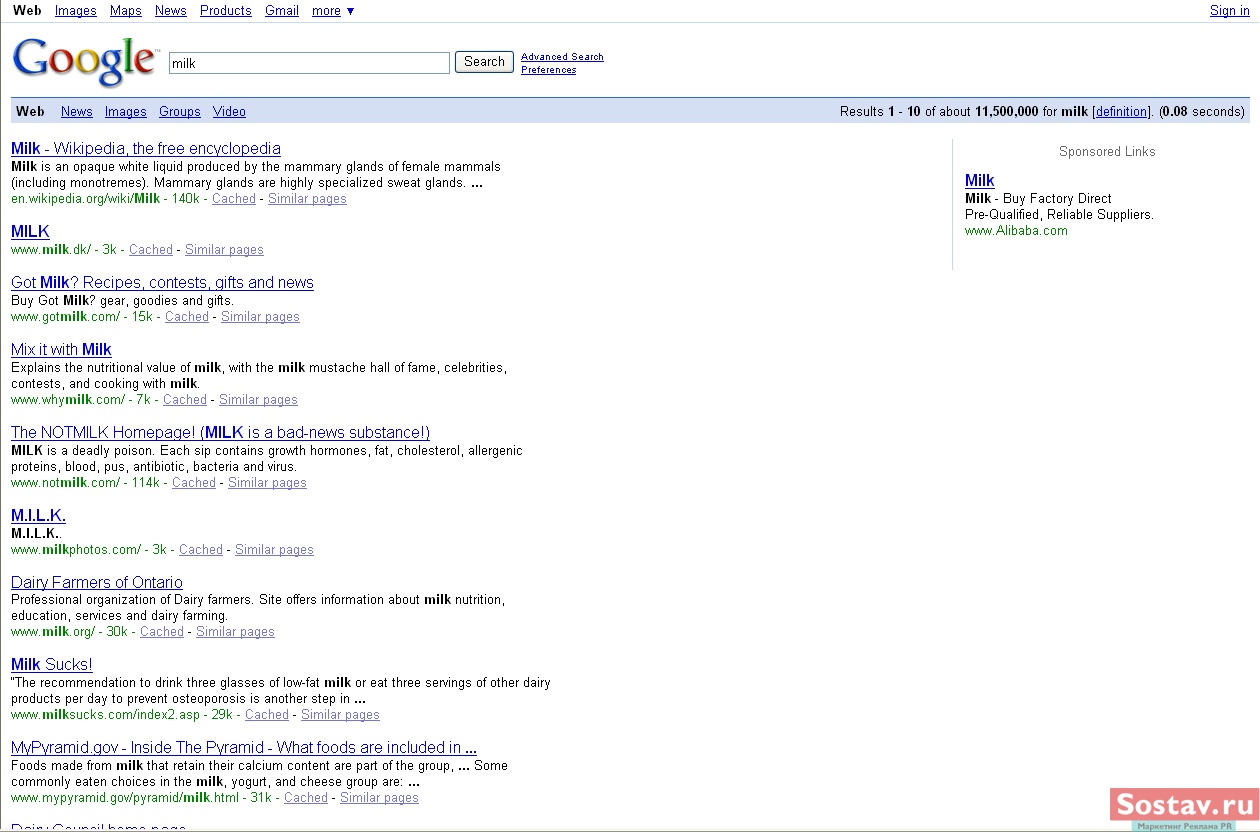This screenshot has width=1260, height=832.
Task: Click Sign in link
Action: (x=1229, y=11)
